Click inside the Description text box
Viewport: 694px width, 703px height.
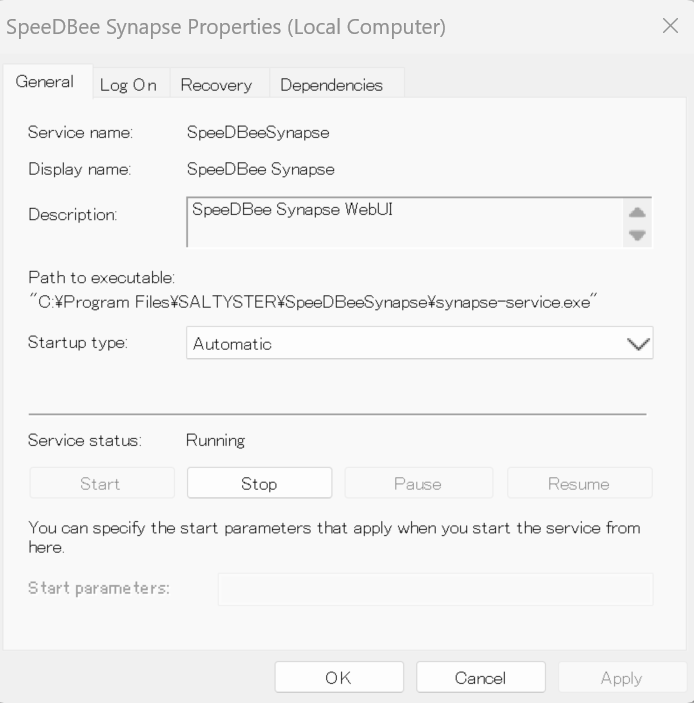[400, 221]
